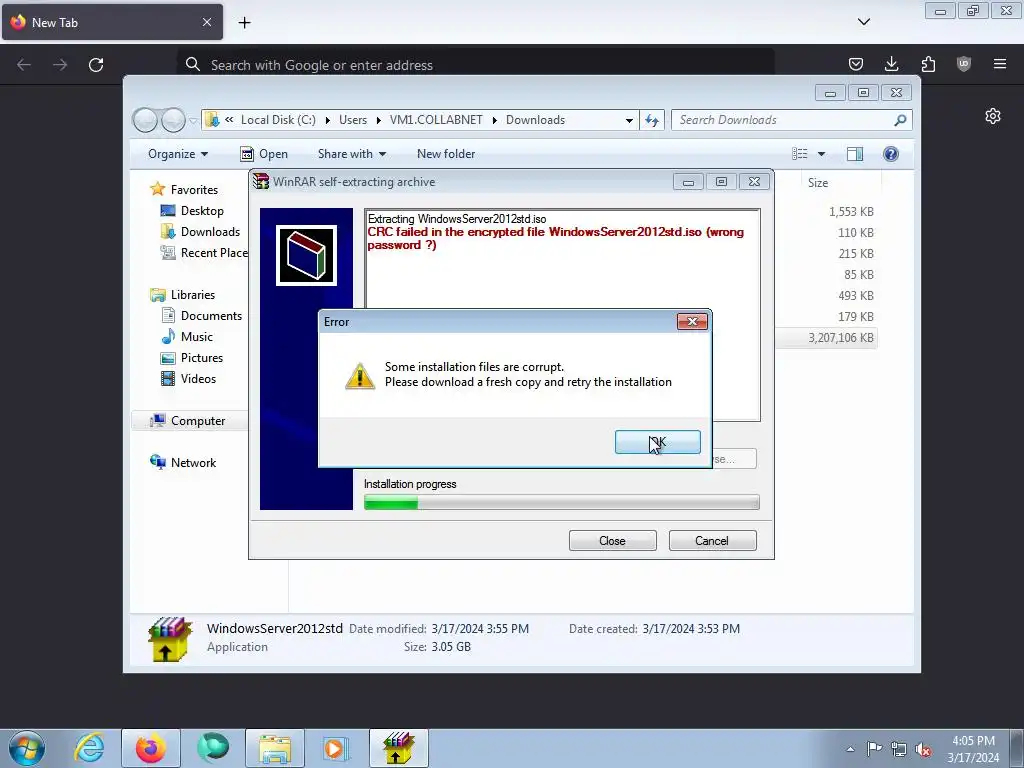Select the Downloads breadcrumb segment
This screenshot has width=1024, height=768.
[536, 120]
